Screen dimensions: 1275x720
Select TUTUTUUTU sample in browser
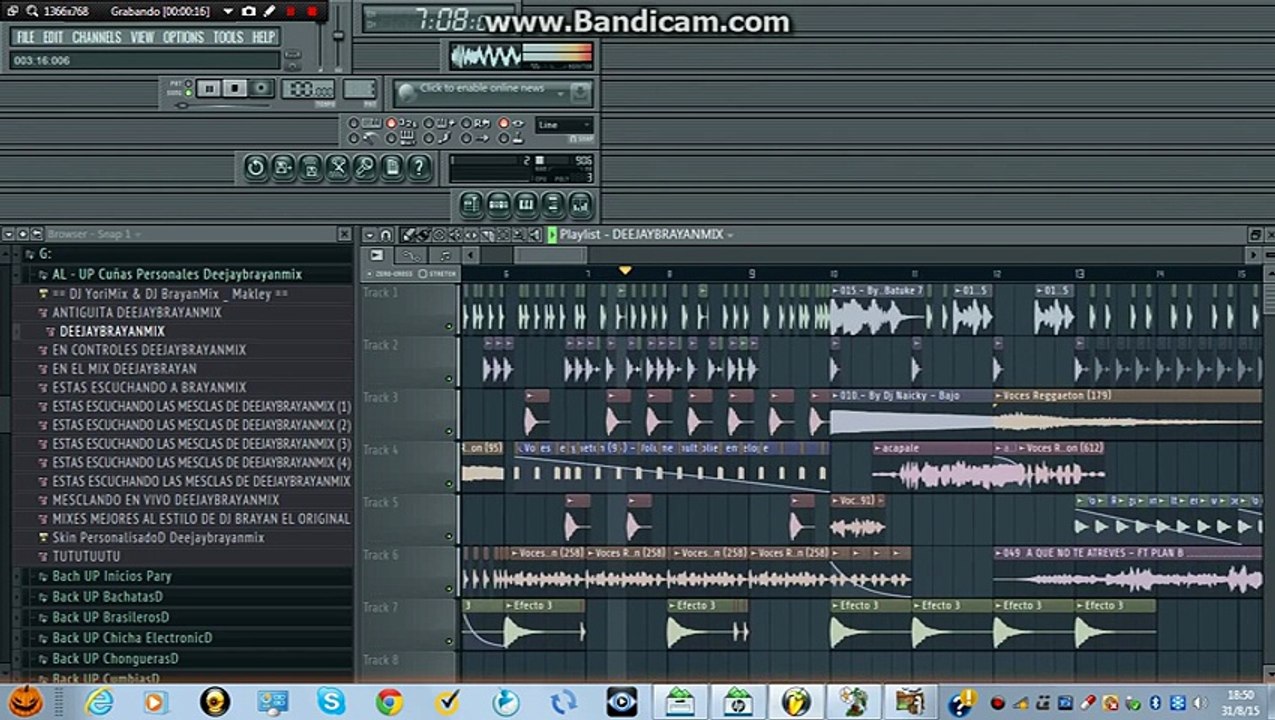tap(86, 556)
